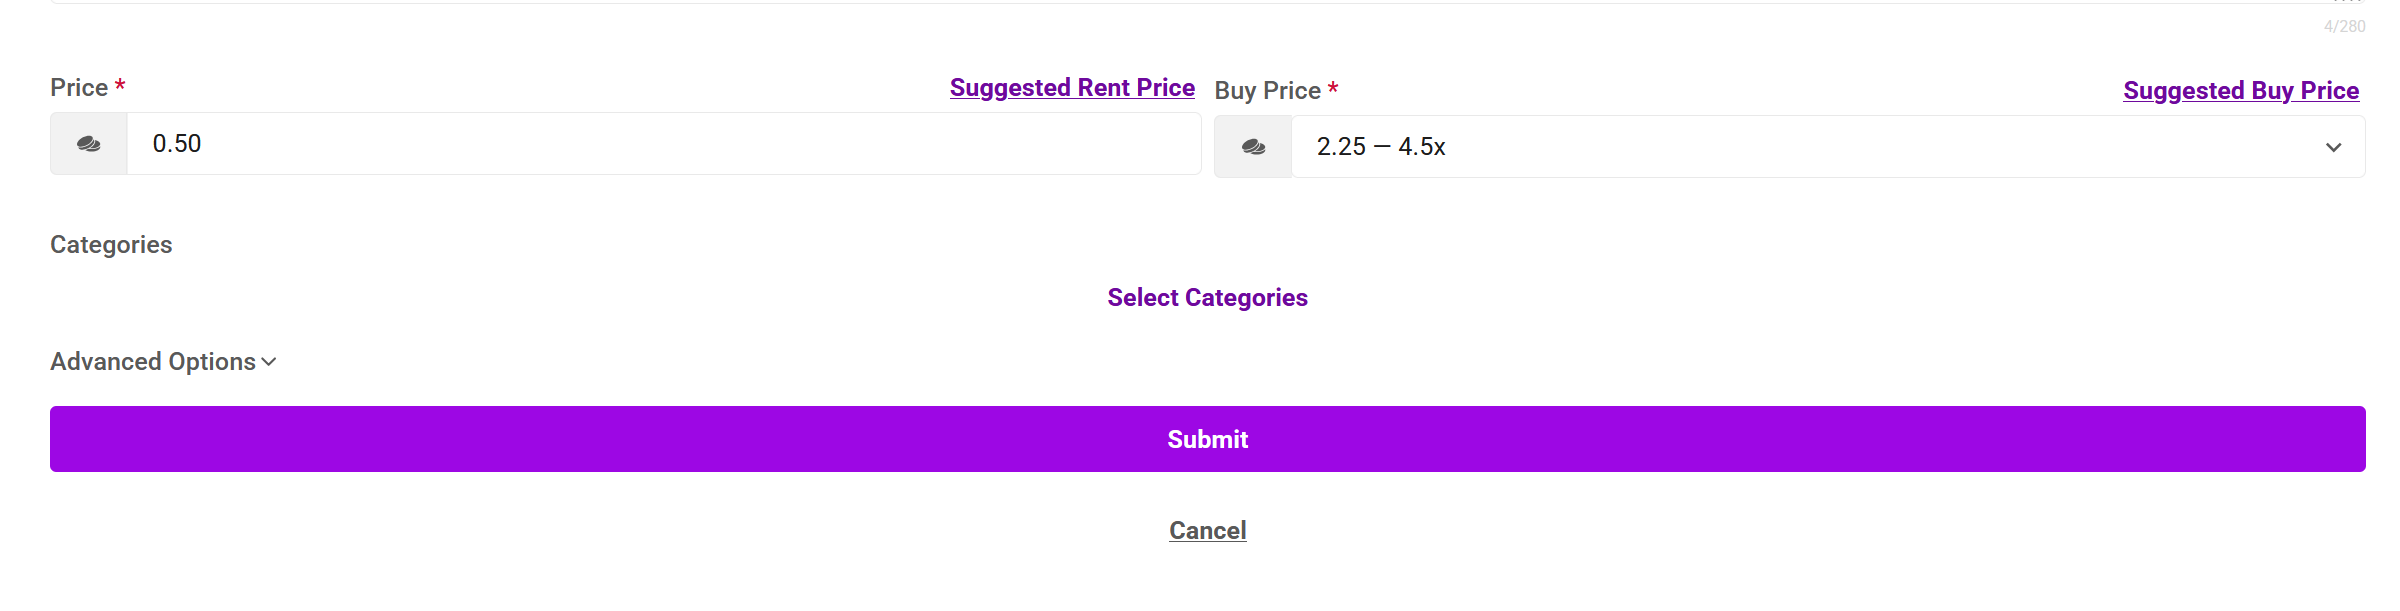Click the red asterisk beside Buy Price label
Screen dimensions: 2400x611
[x=1333, y=89]
